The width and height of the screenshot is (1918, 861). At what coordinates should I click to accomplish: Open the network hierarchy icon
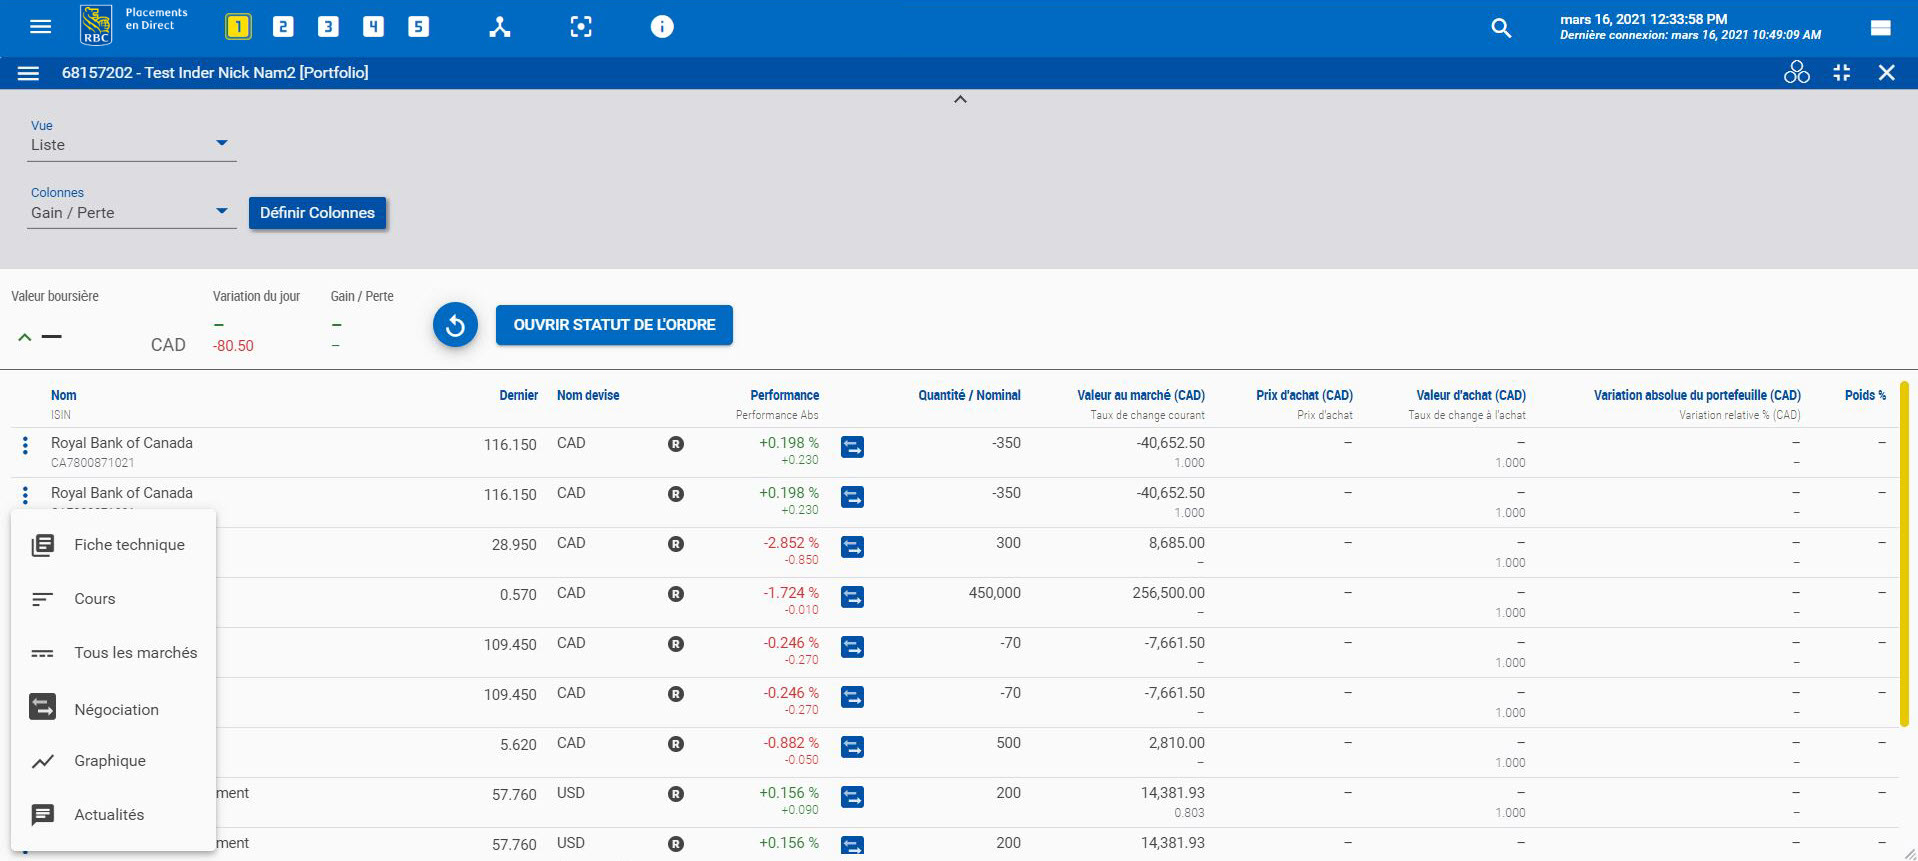pos(500,27)
